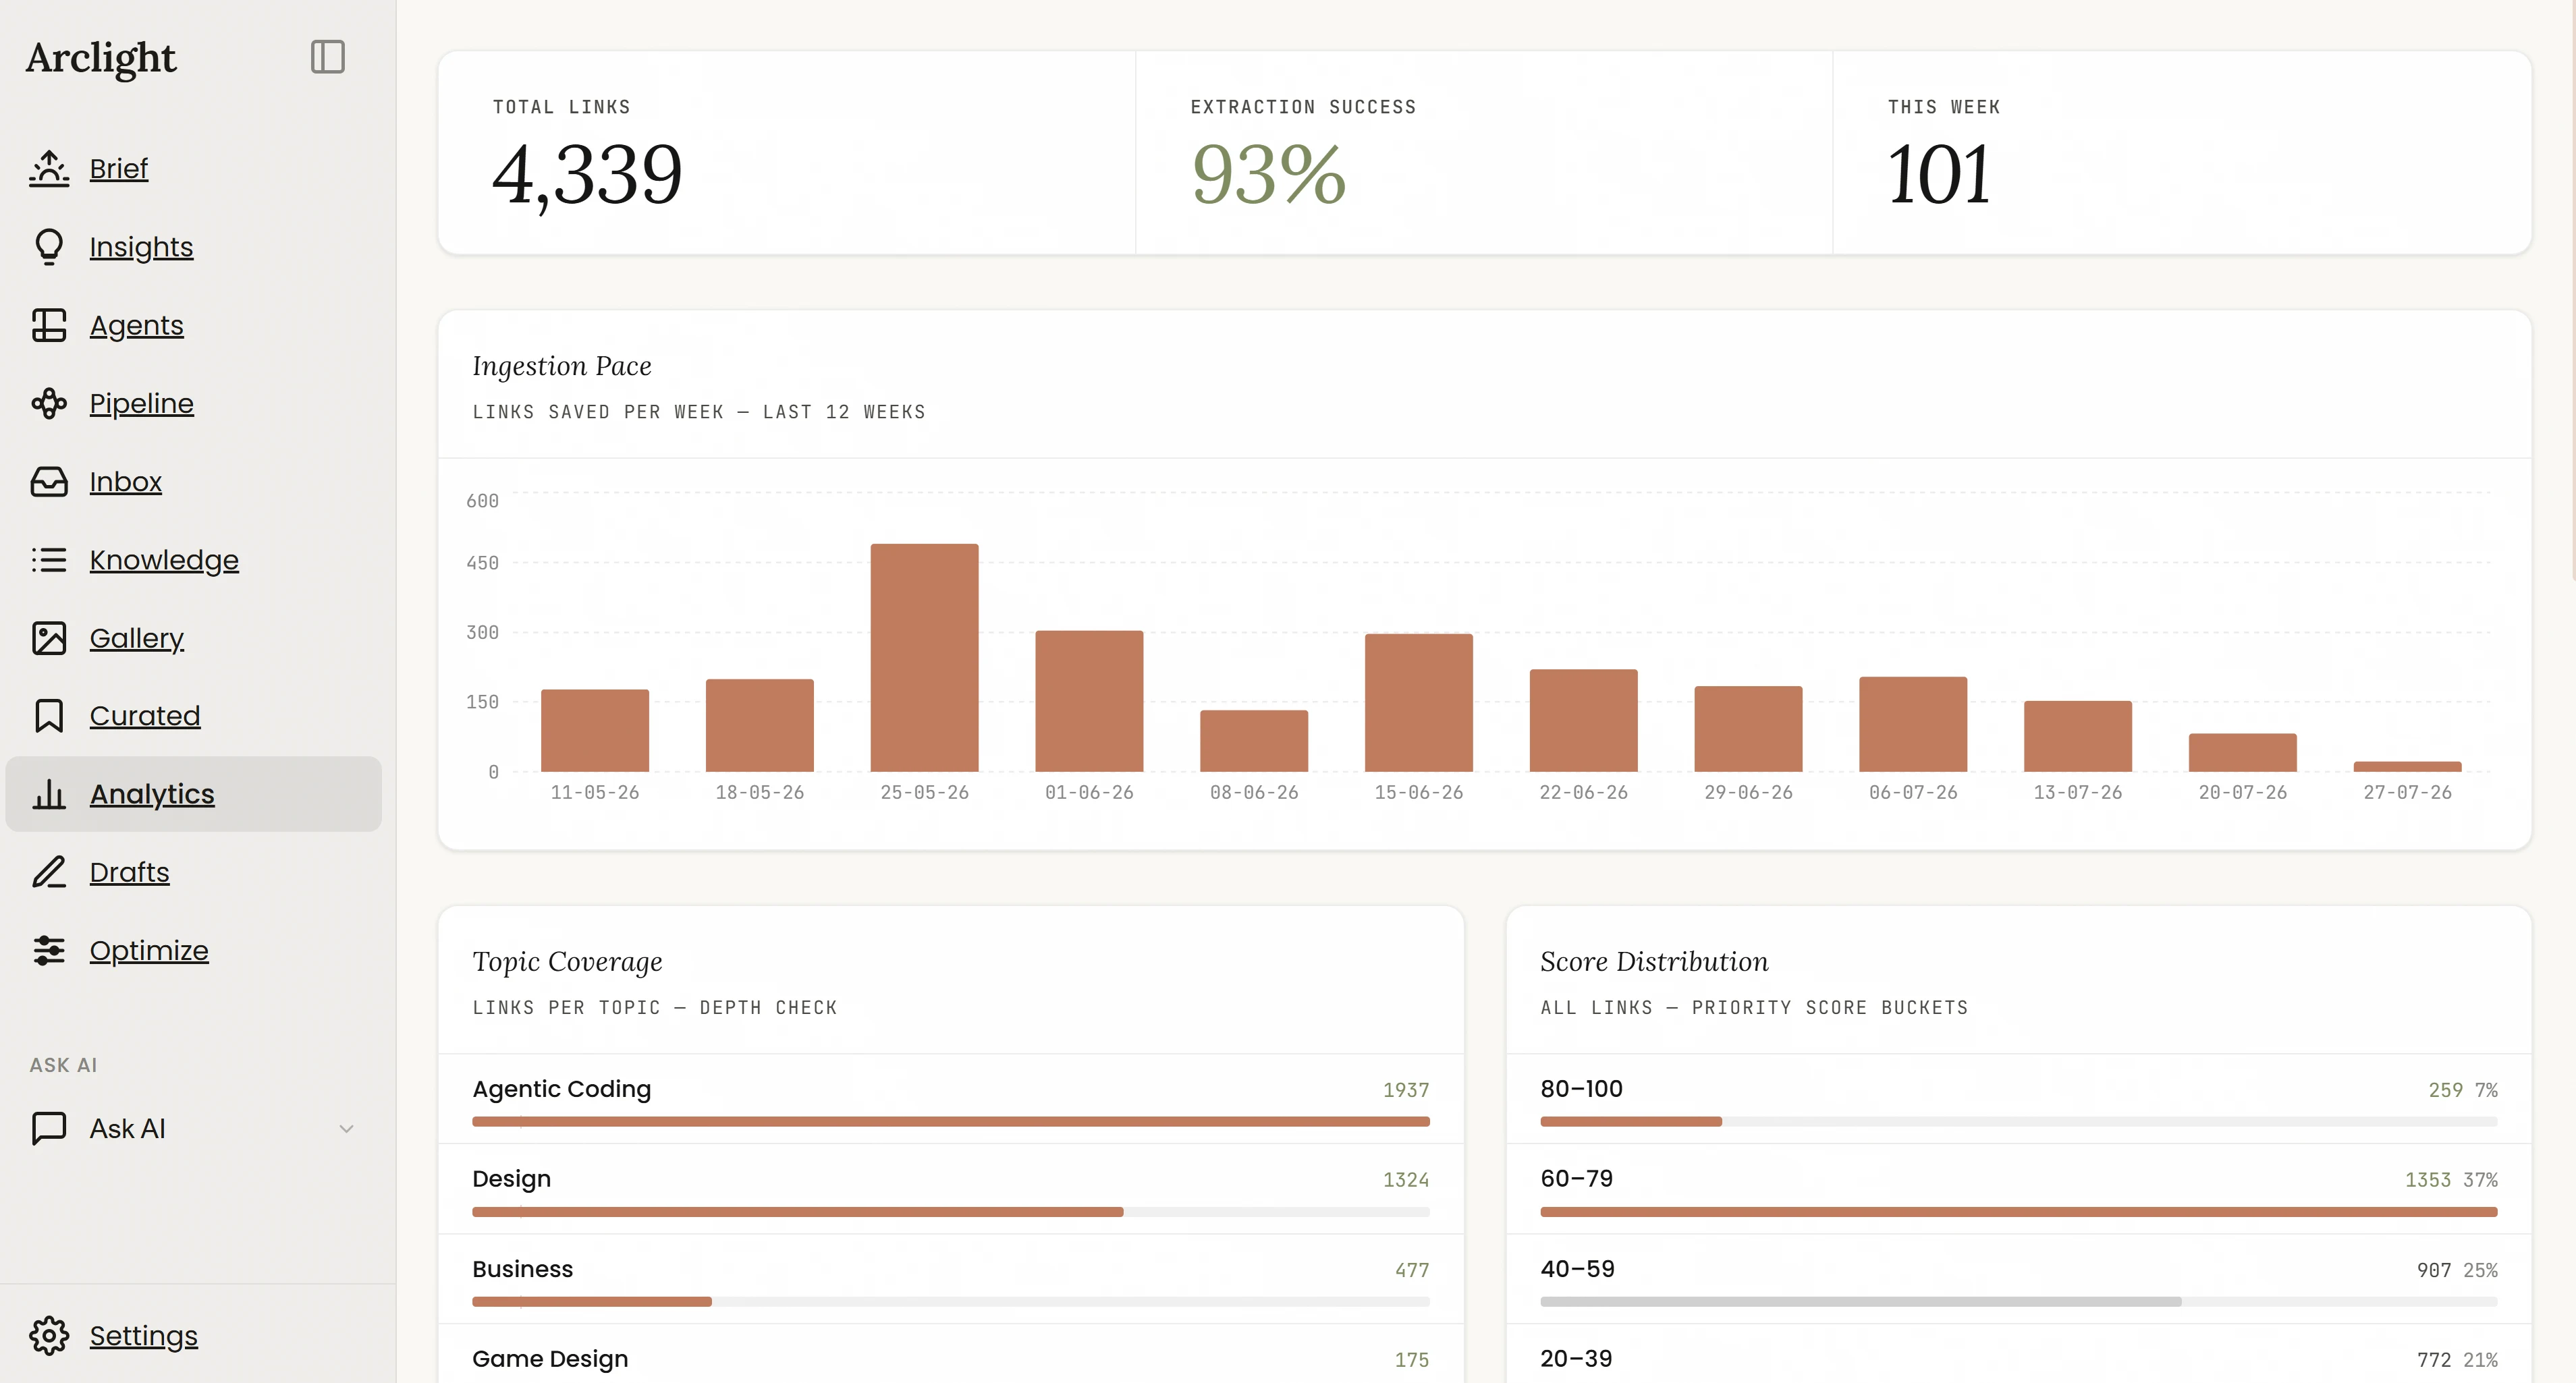Navigate to Agents

tap(137, 325)
